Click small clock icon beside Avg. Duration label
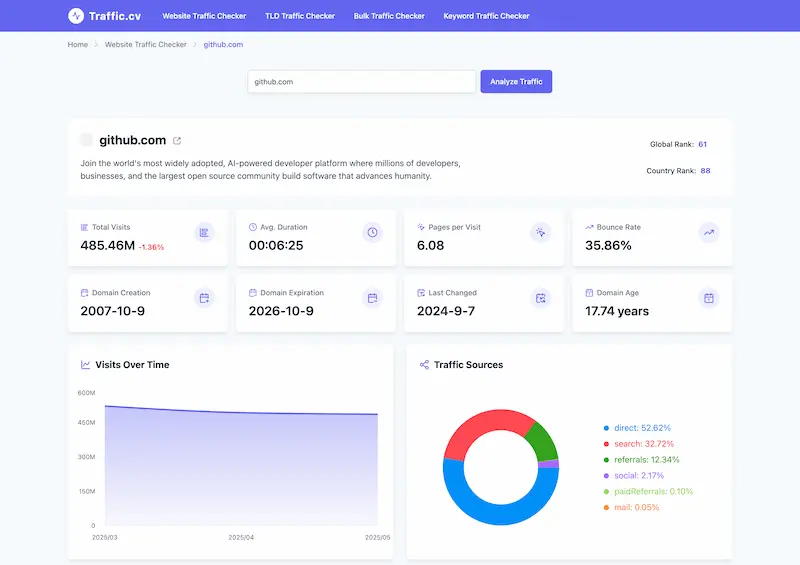800x565 pixels. (253, 227)
